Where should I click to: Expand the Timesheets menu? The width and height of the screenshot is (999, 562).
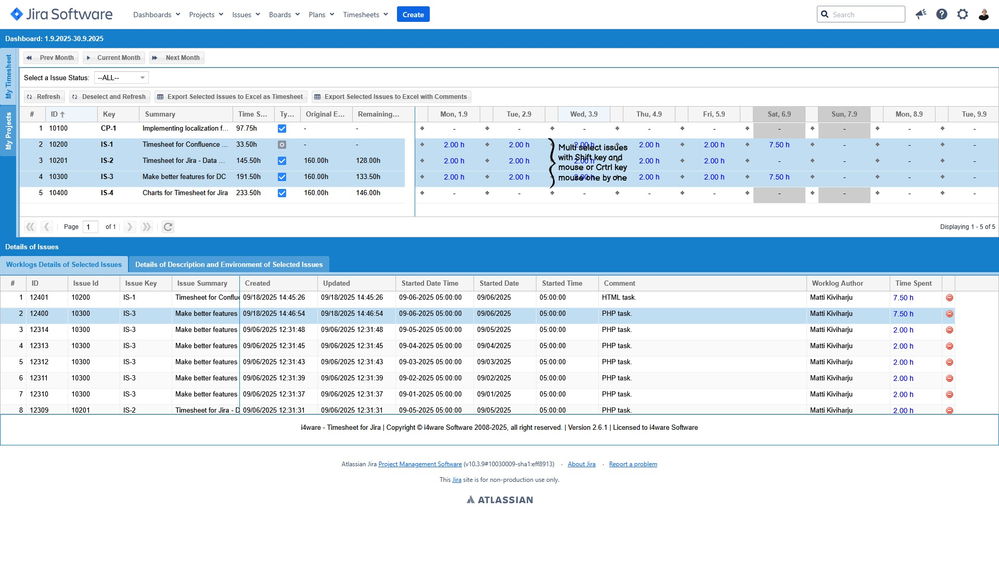[365, 15]
